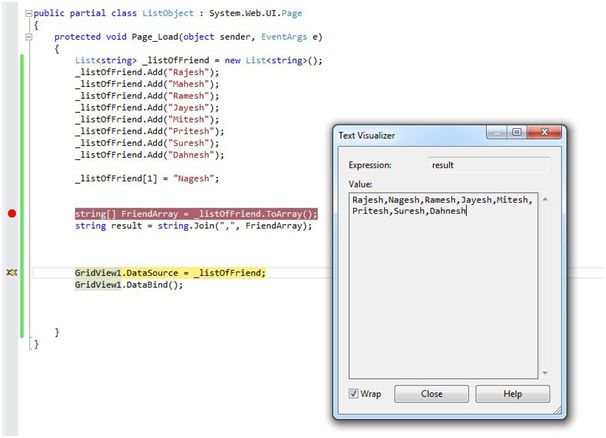Click the highlighted GridView1.DataSource line
This screenshot has width=606, height=438.
[x=170, y=273]
